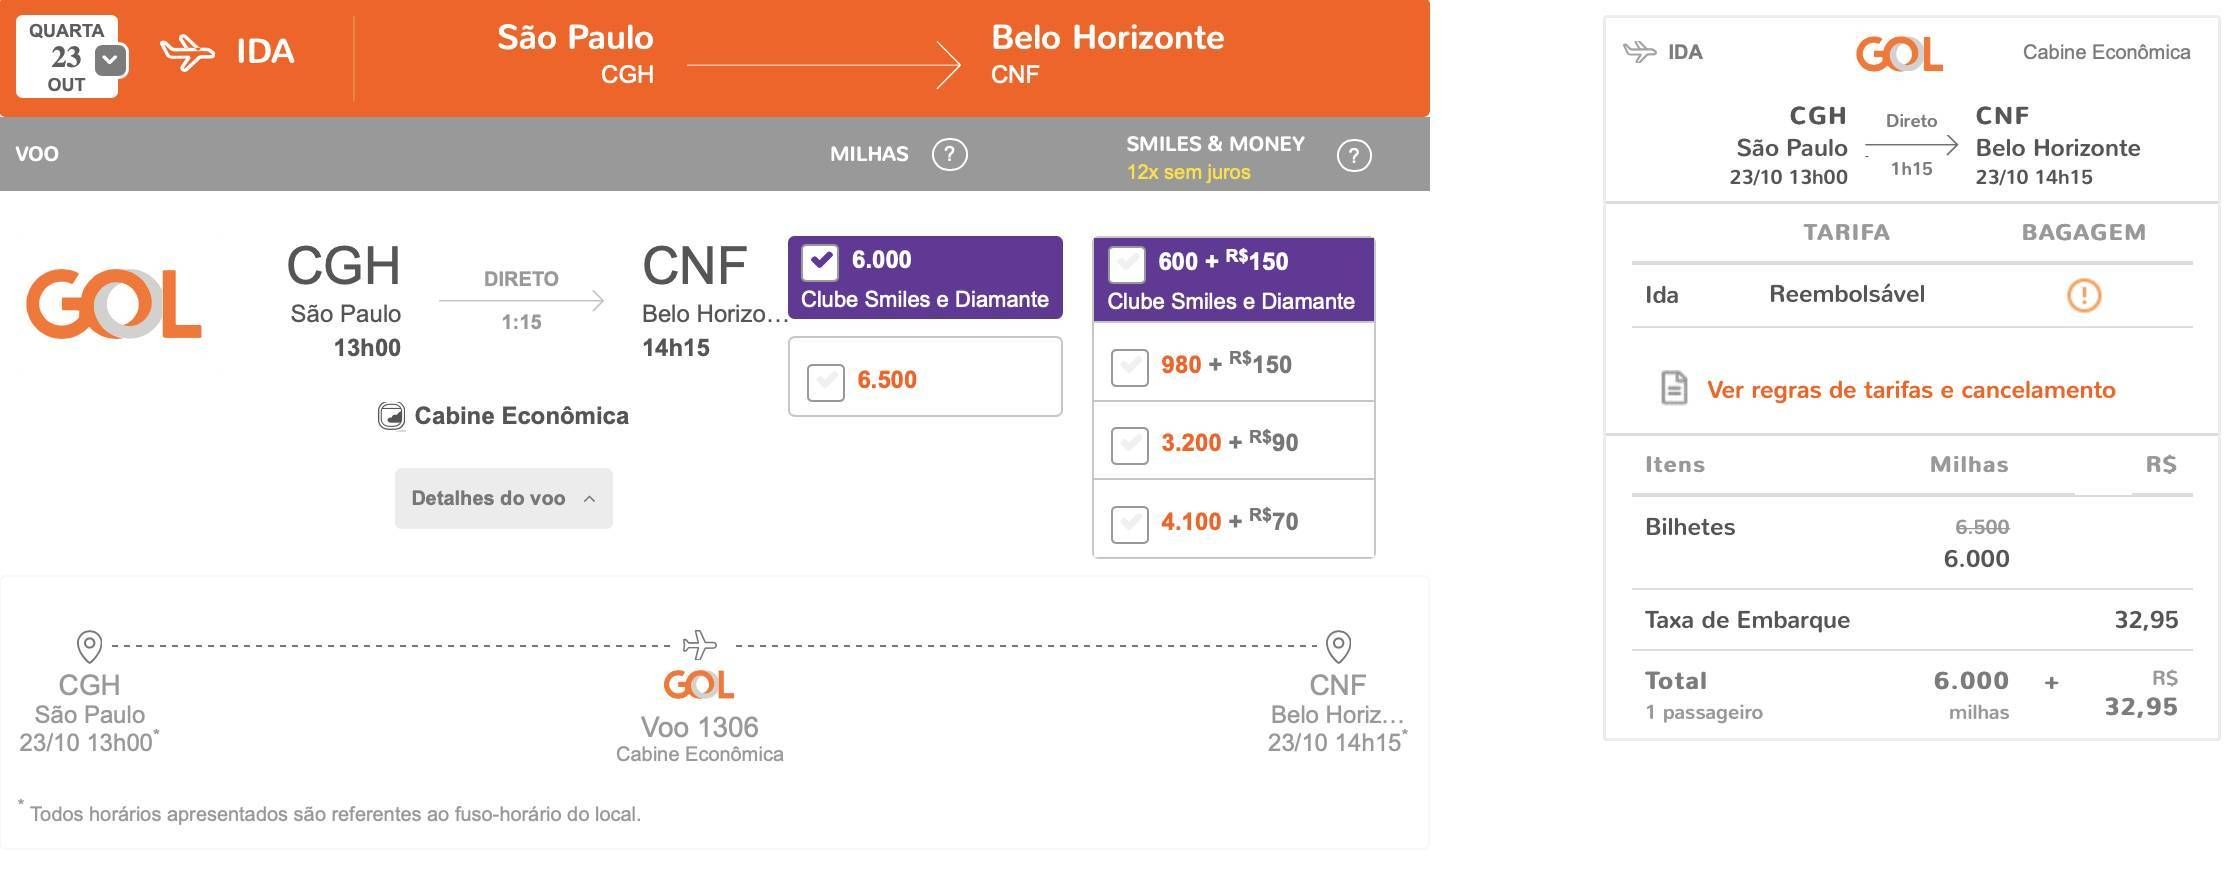
Task: Click the SMILES & MONEY help icon
Action: tap(1354, 156)
